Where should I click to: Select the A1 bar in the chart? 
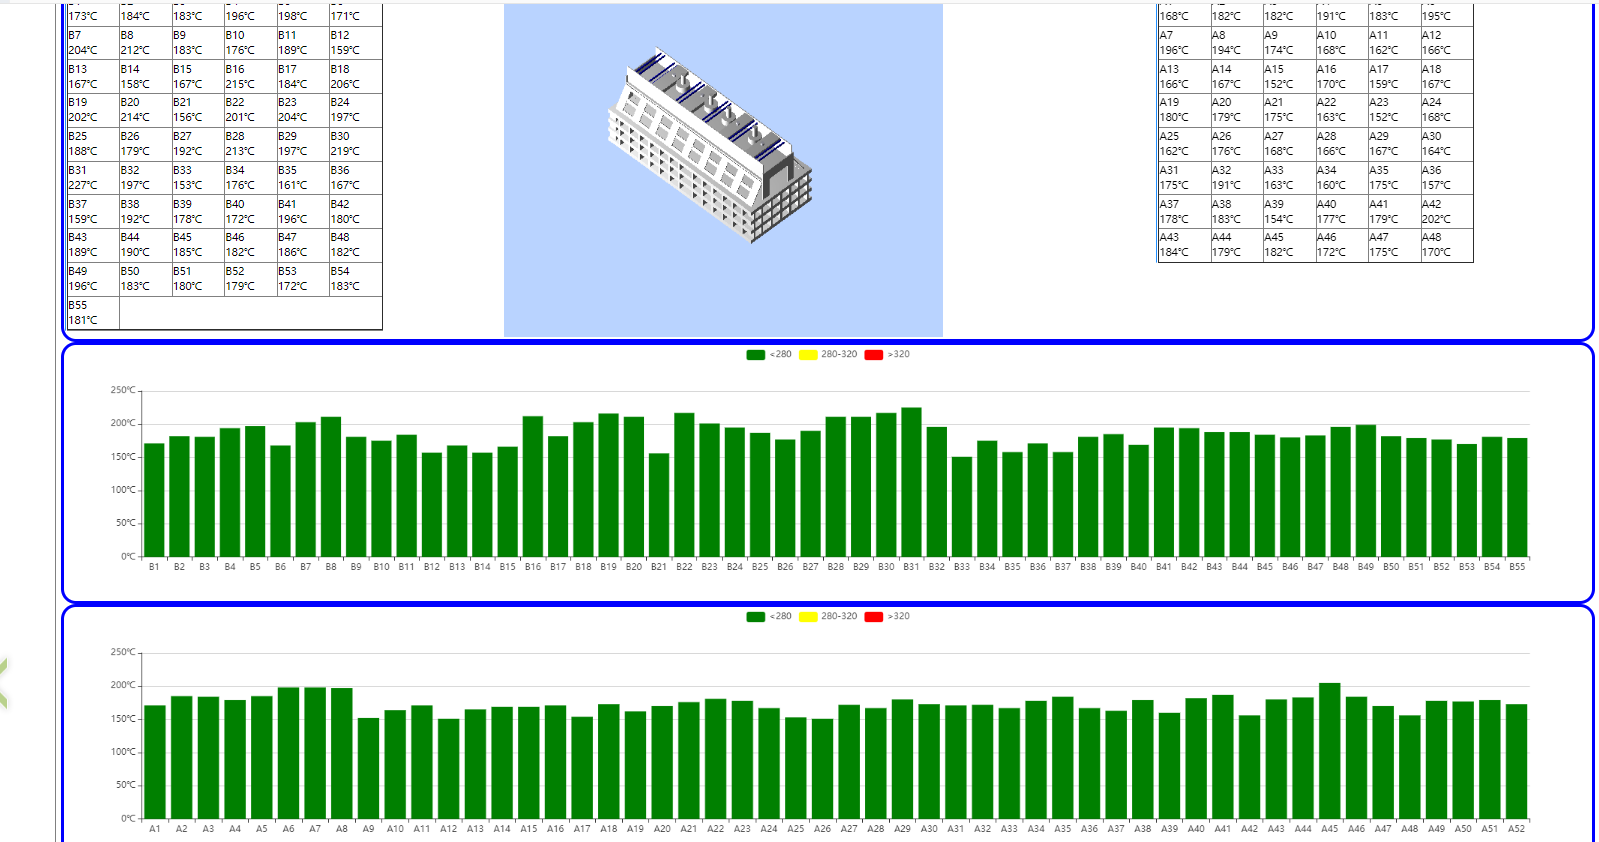click(155, 762)
